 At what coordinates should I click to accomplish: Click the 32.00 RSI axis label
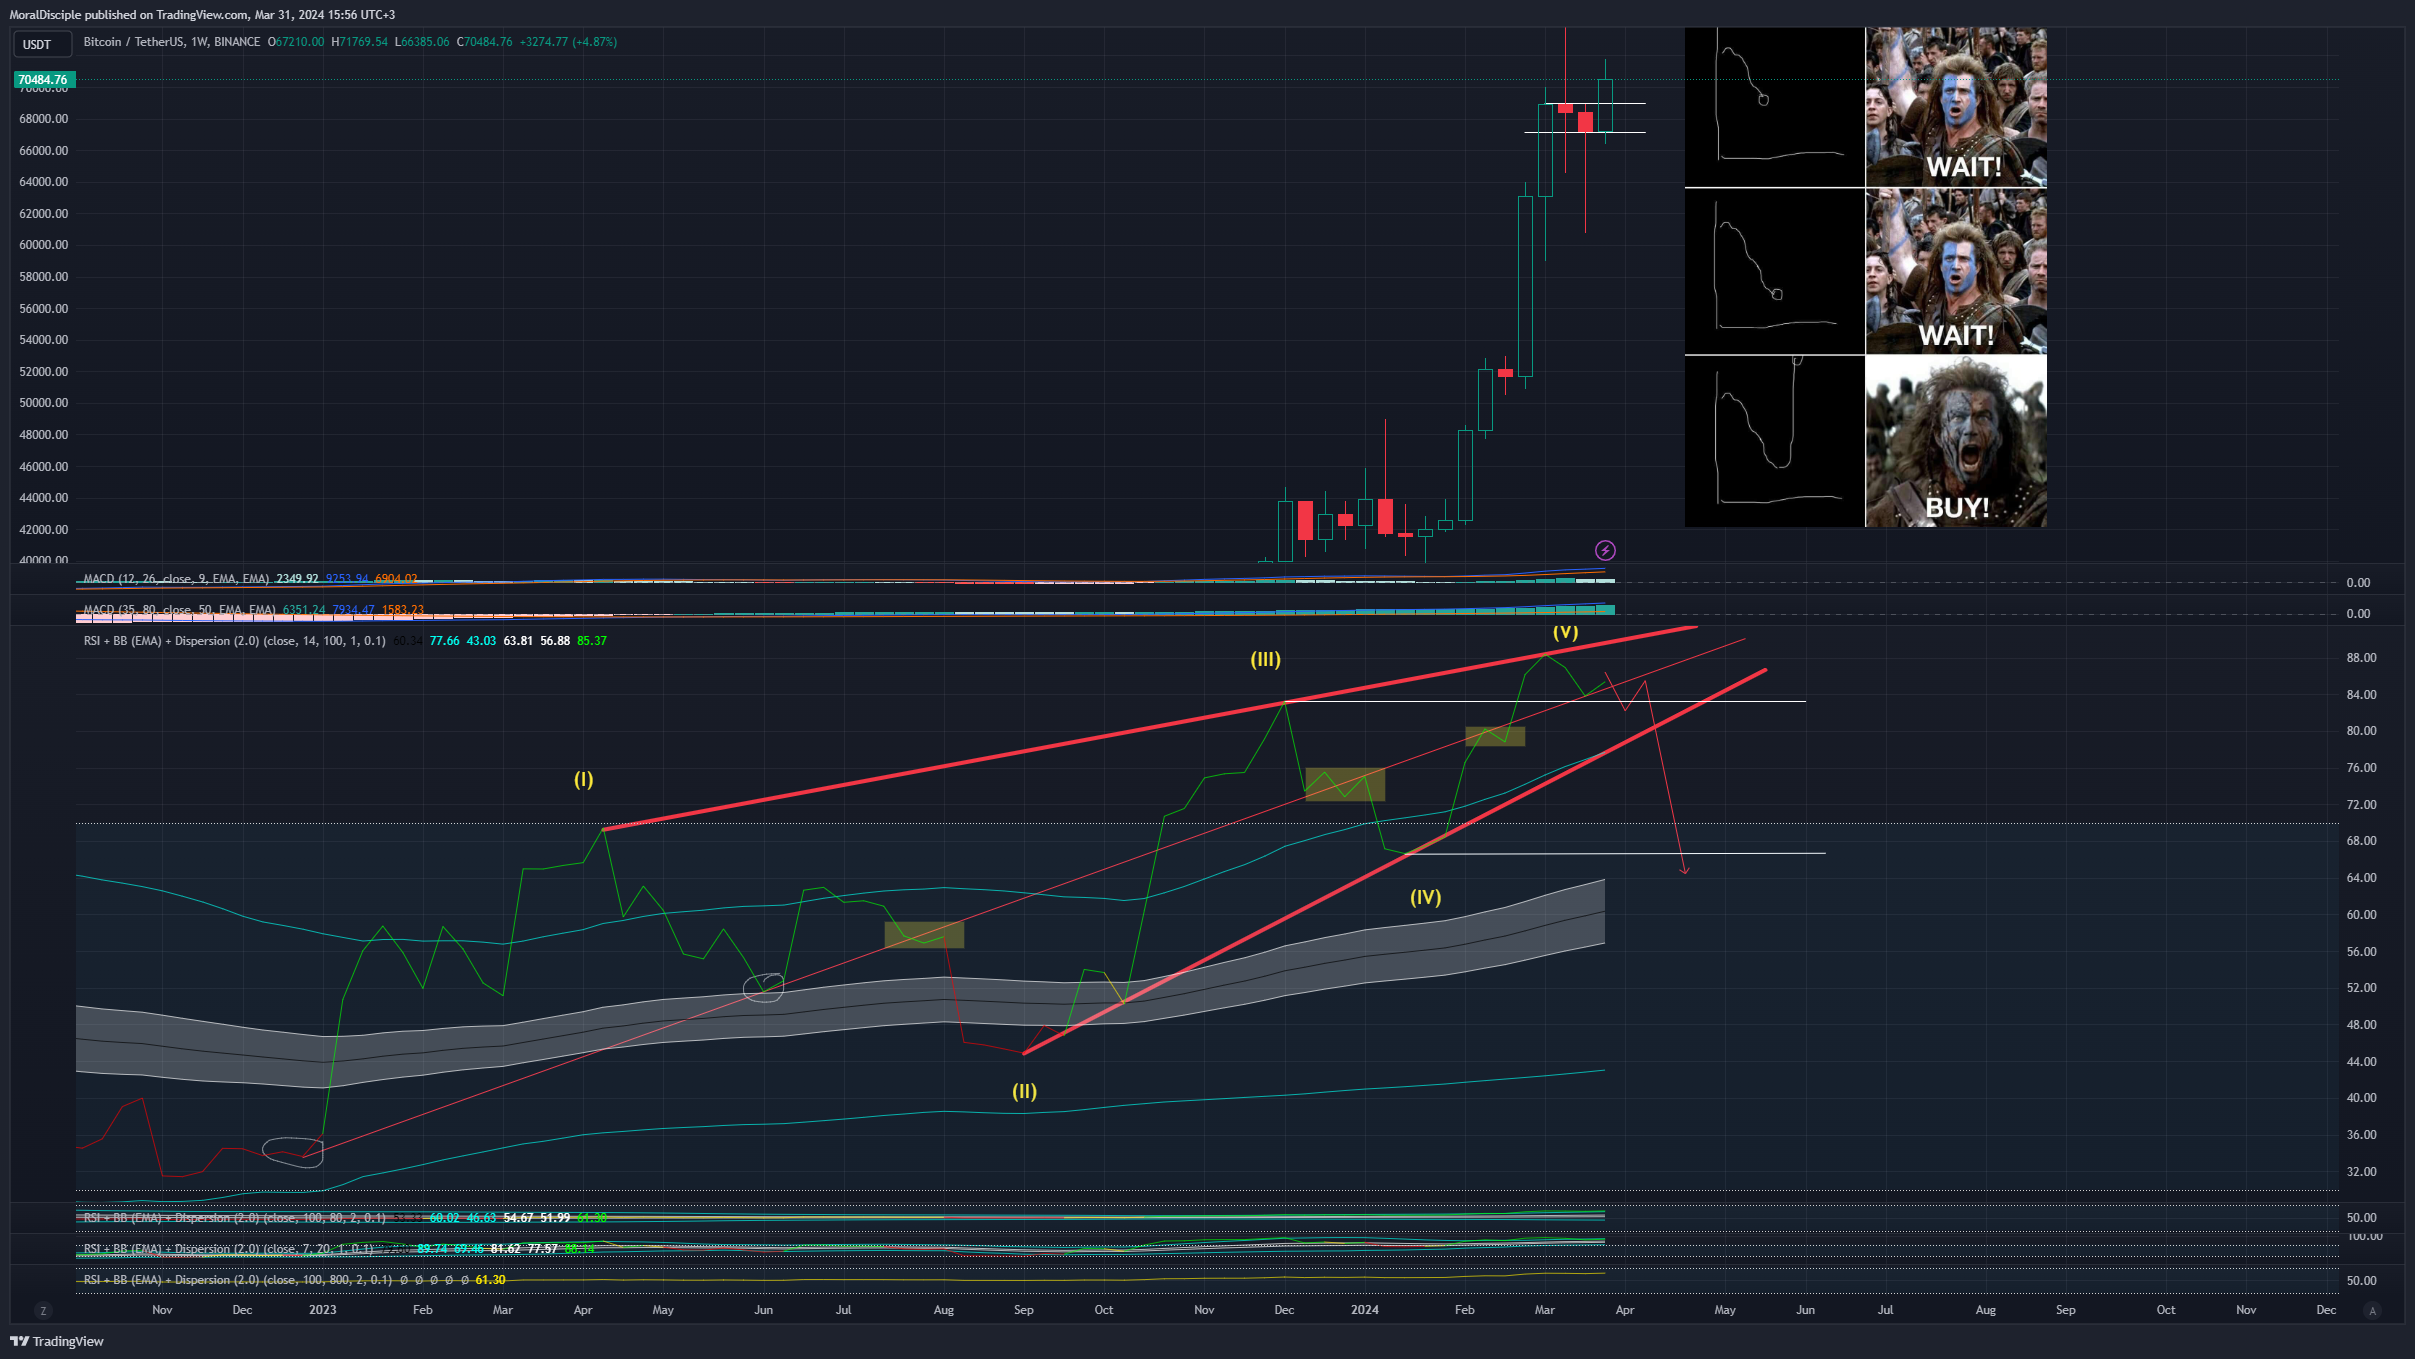(2361, 1172)
